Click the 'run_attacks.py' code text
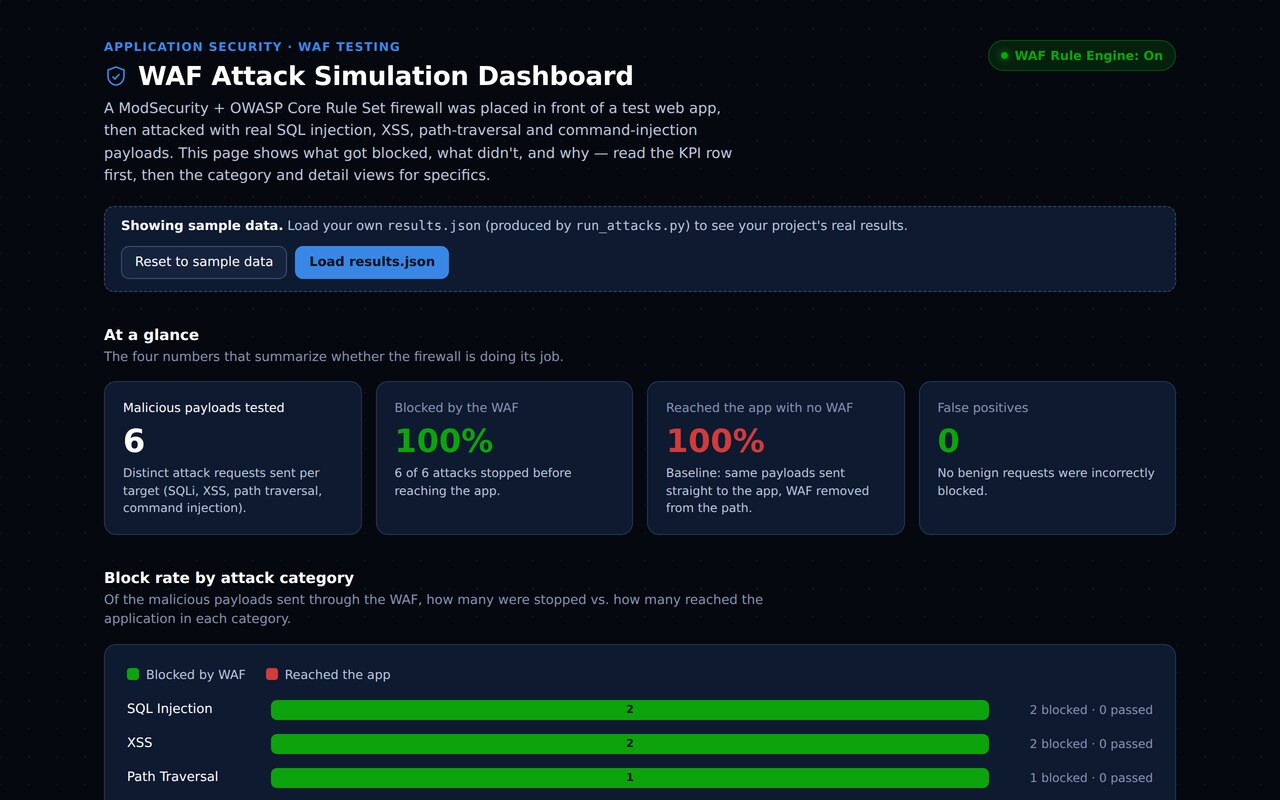1280x800 pixels. click(x=632, y=226)
